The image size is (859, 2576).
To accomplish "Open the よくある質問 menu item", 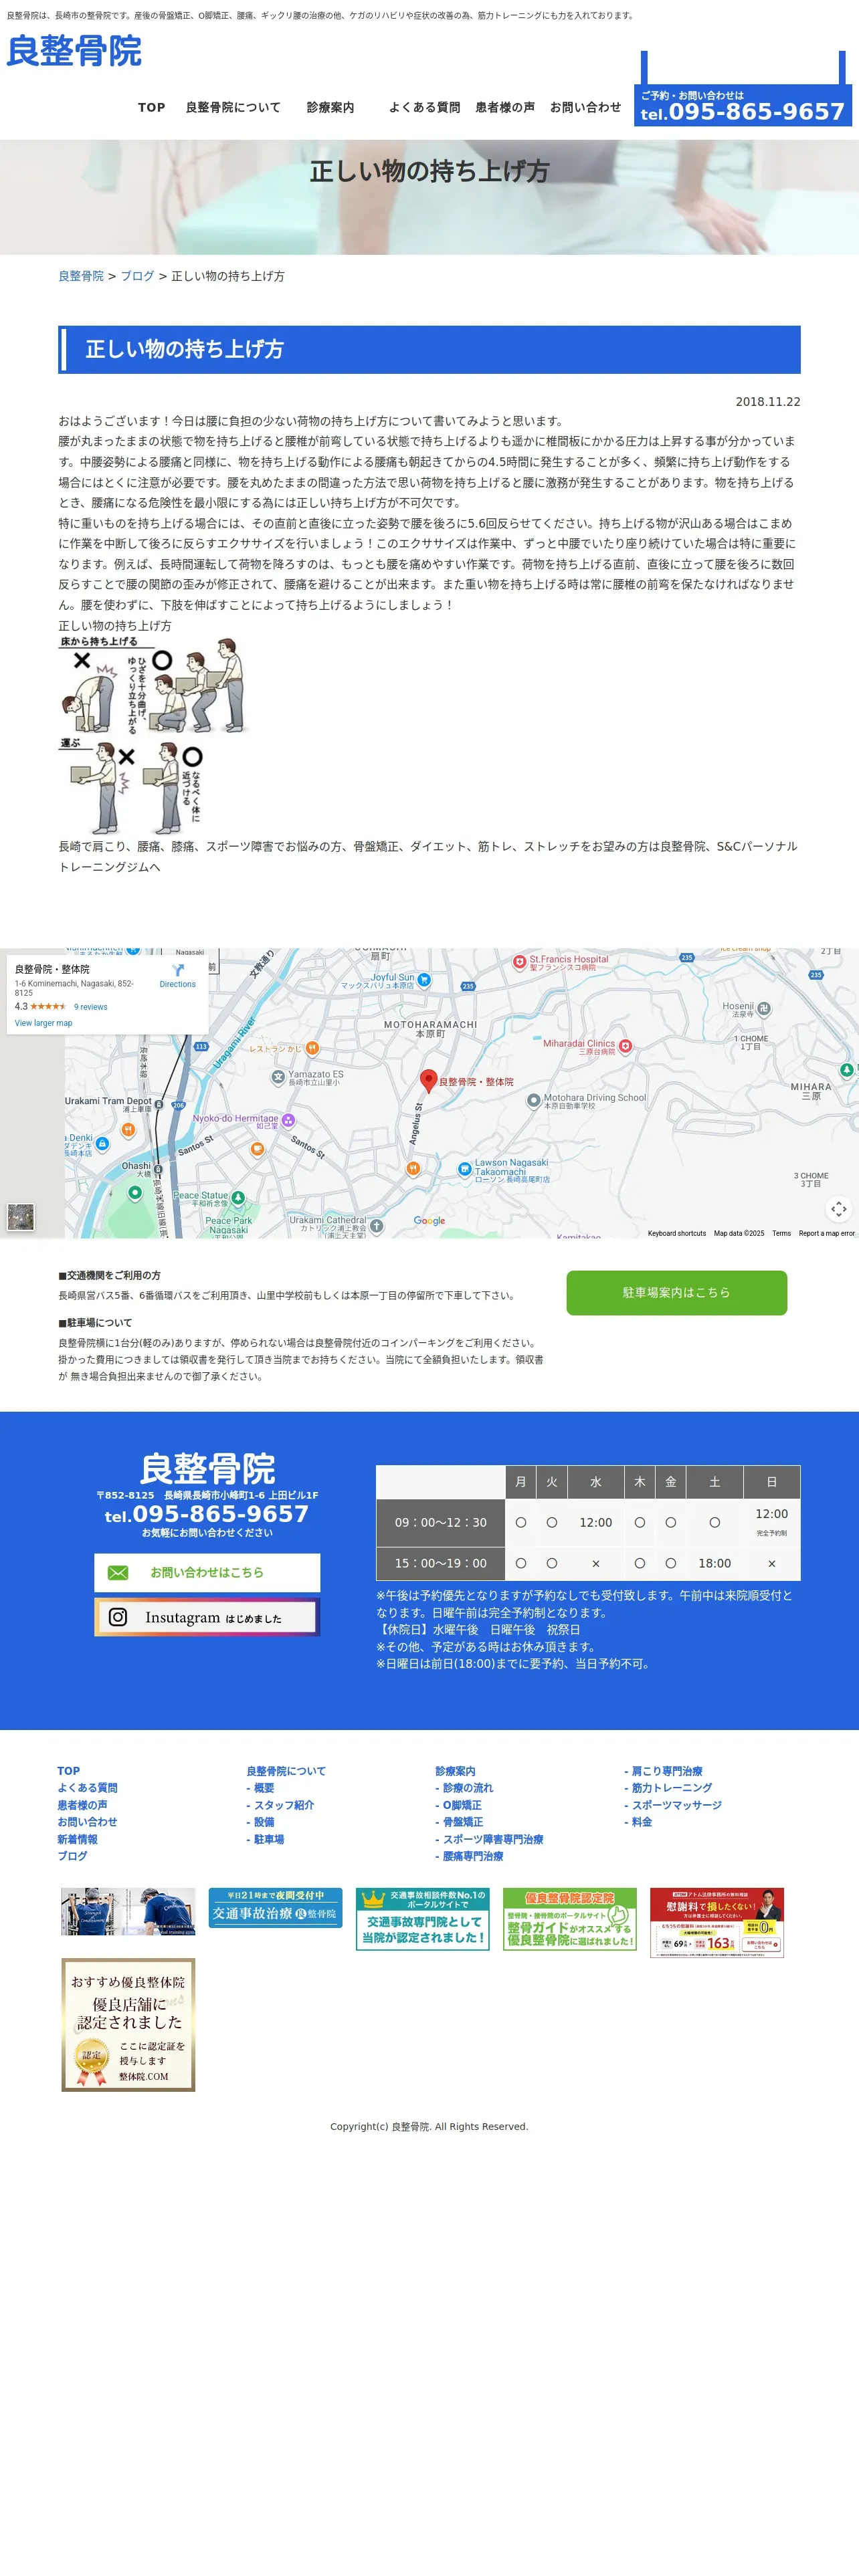I will [x=424, y=107].
